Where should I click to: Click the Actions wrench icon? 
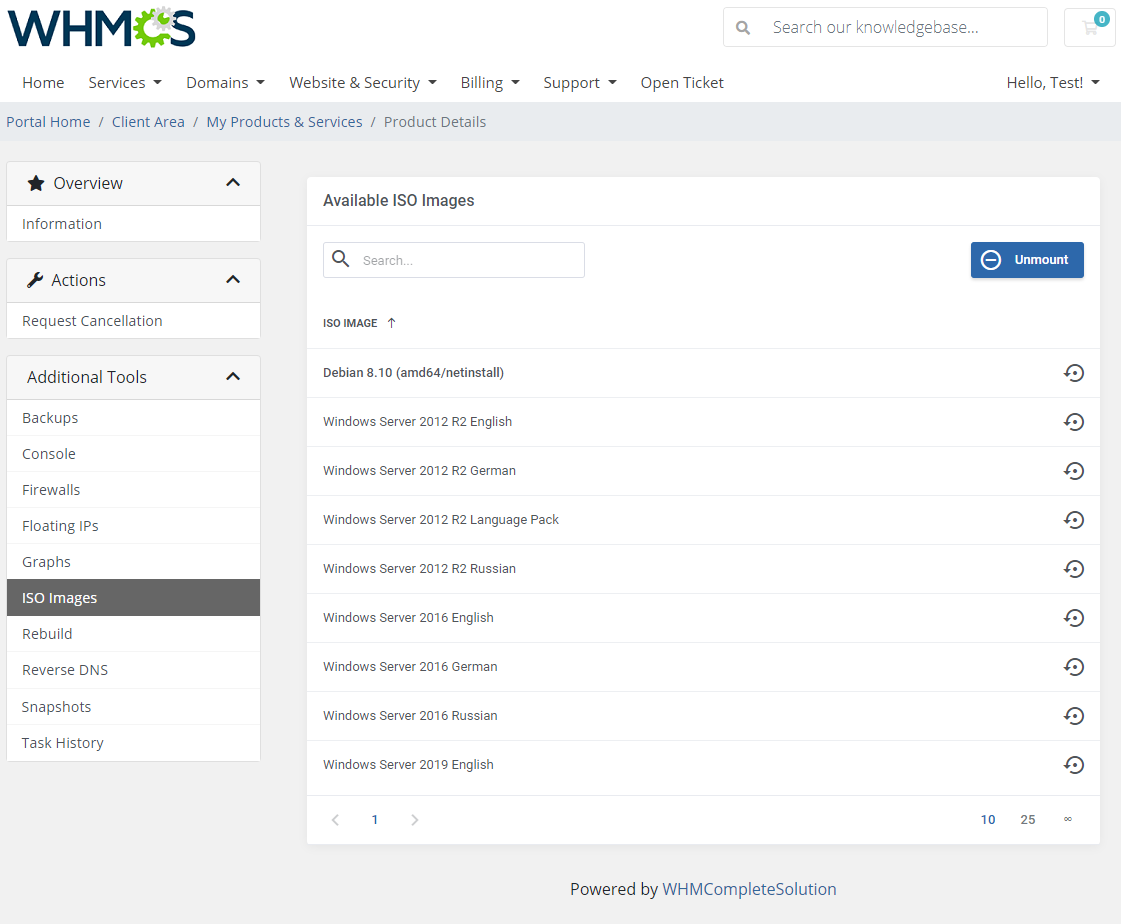pos(35,280)
